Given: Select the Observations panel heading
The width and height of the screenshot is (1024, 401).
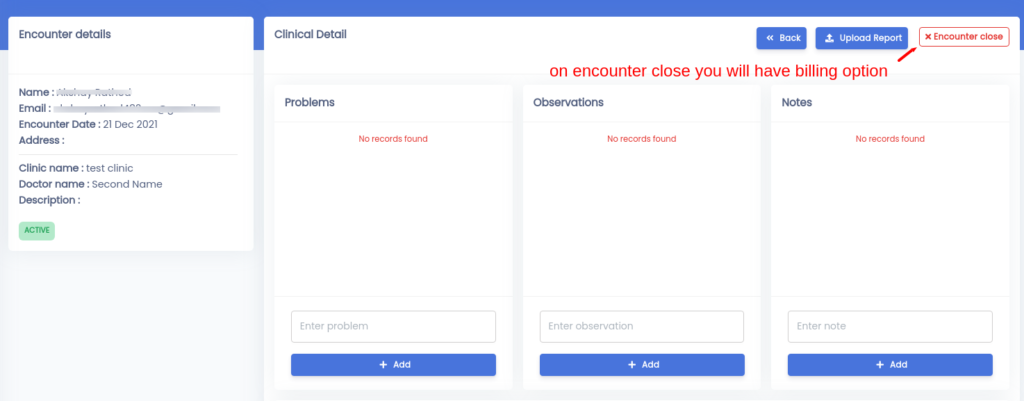Looking at the screenshot, I should pos(568,103).
